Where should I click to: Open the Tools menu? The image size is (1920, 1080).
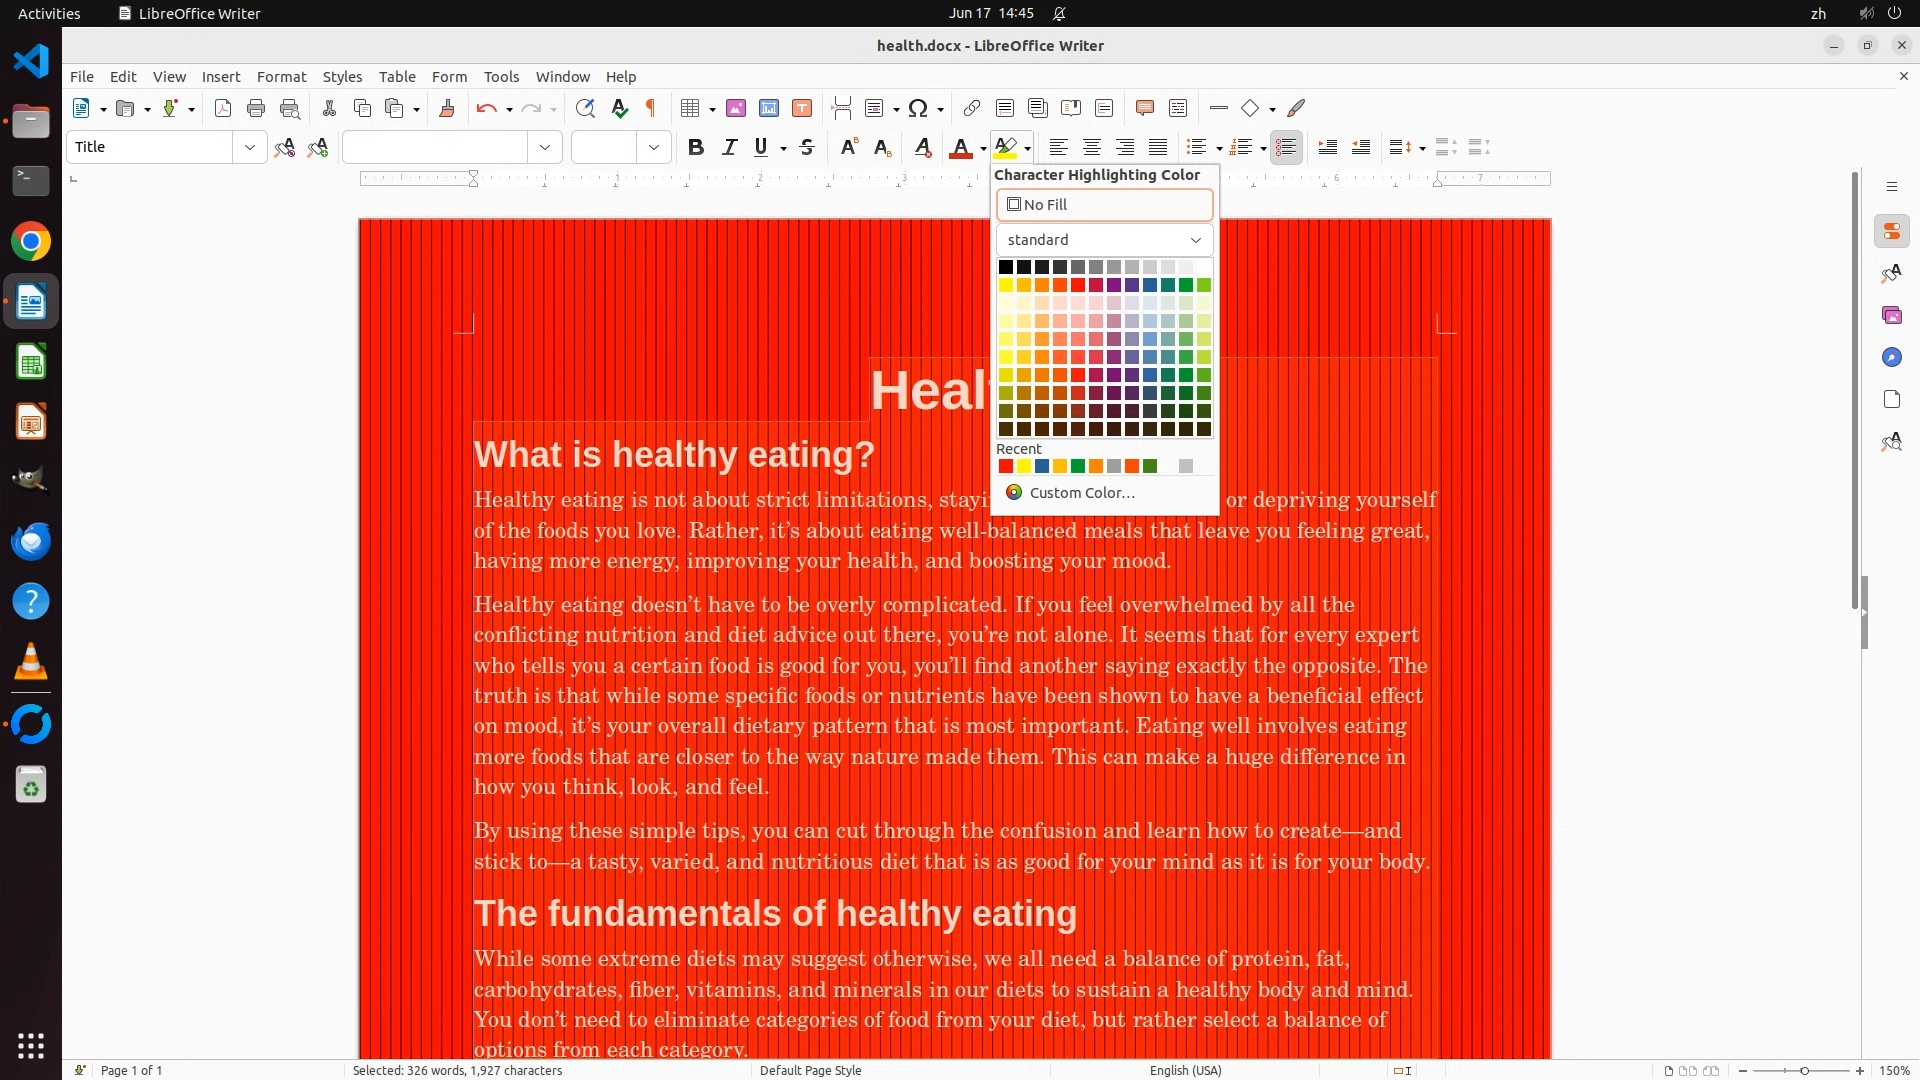tap(501, 77)
